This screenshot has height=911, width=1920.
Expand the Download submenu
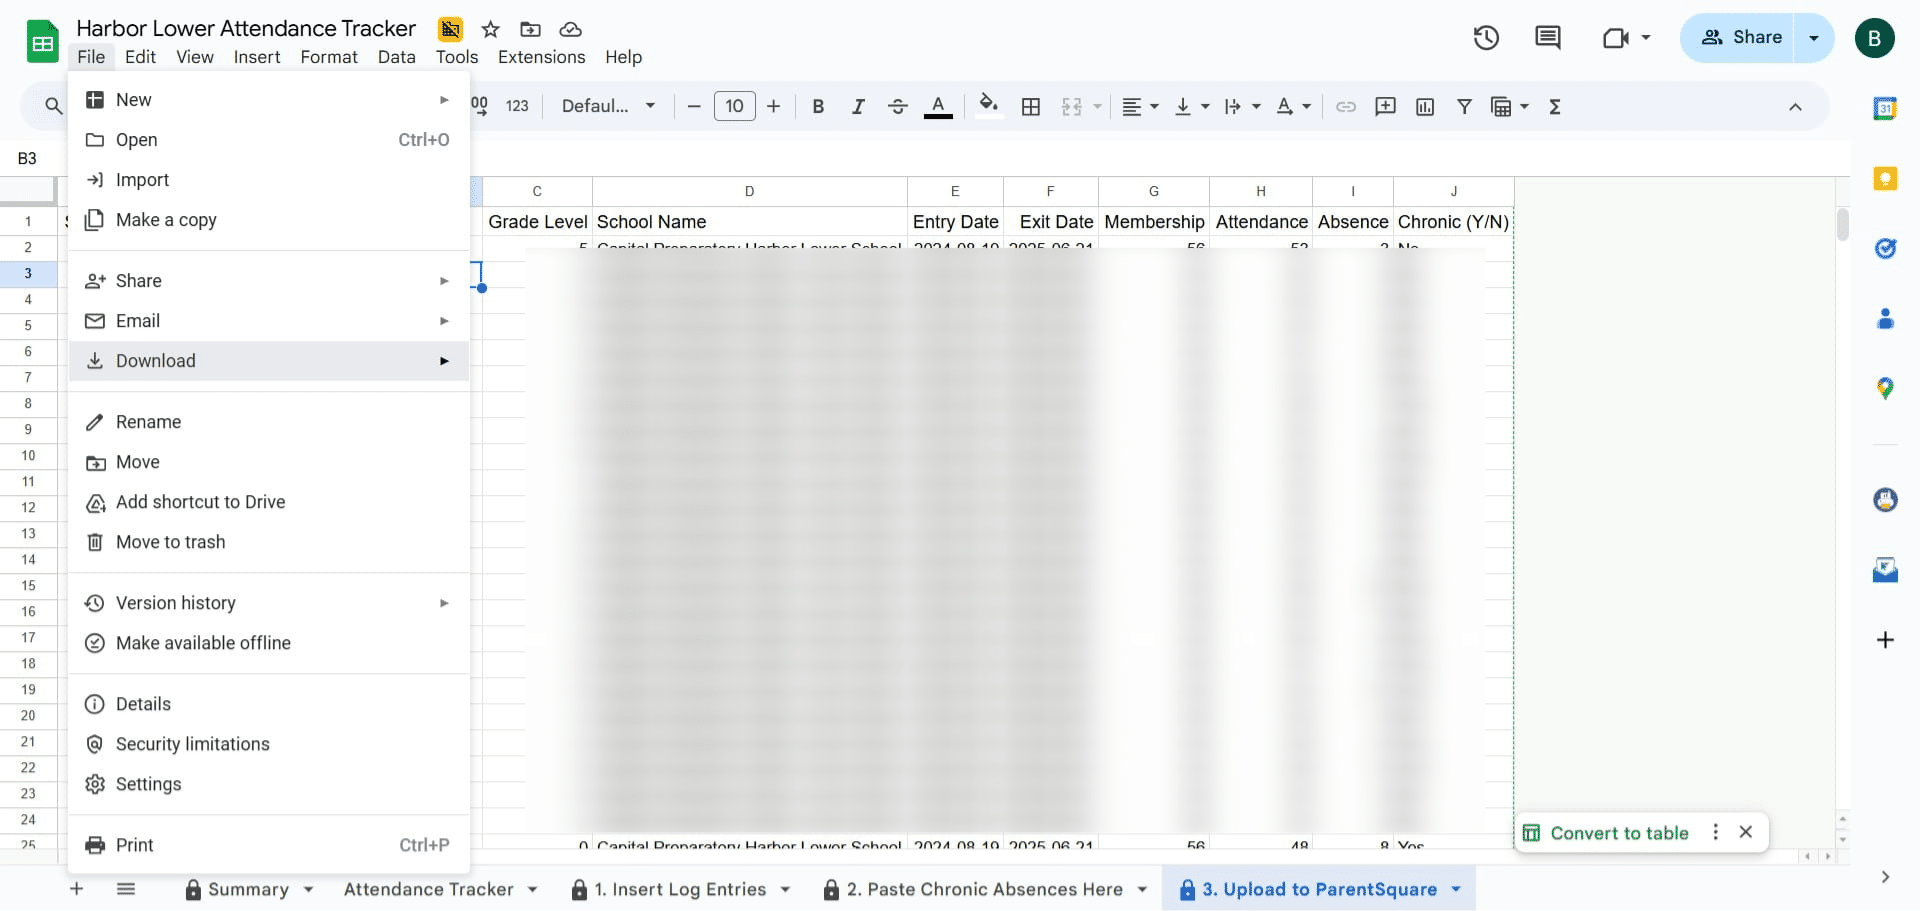point(269,361)
